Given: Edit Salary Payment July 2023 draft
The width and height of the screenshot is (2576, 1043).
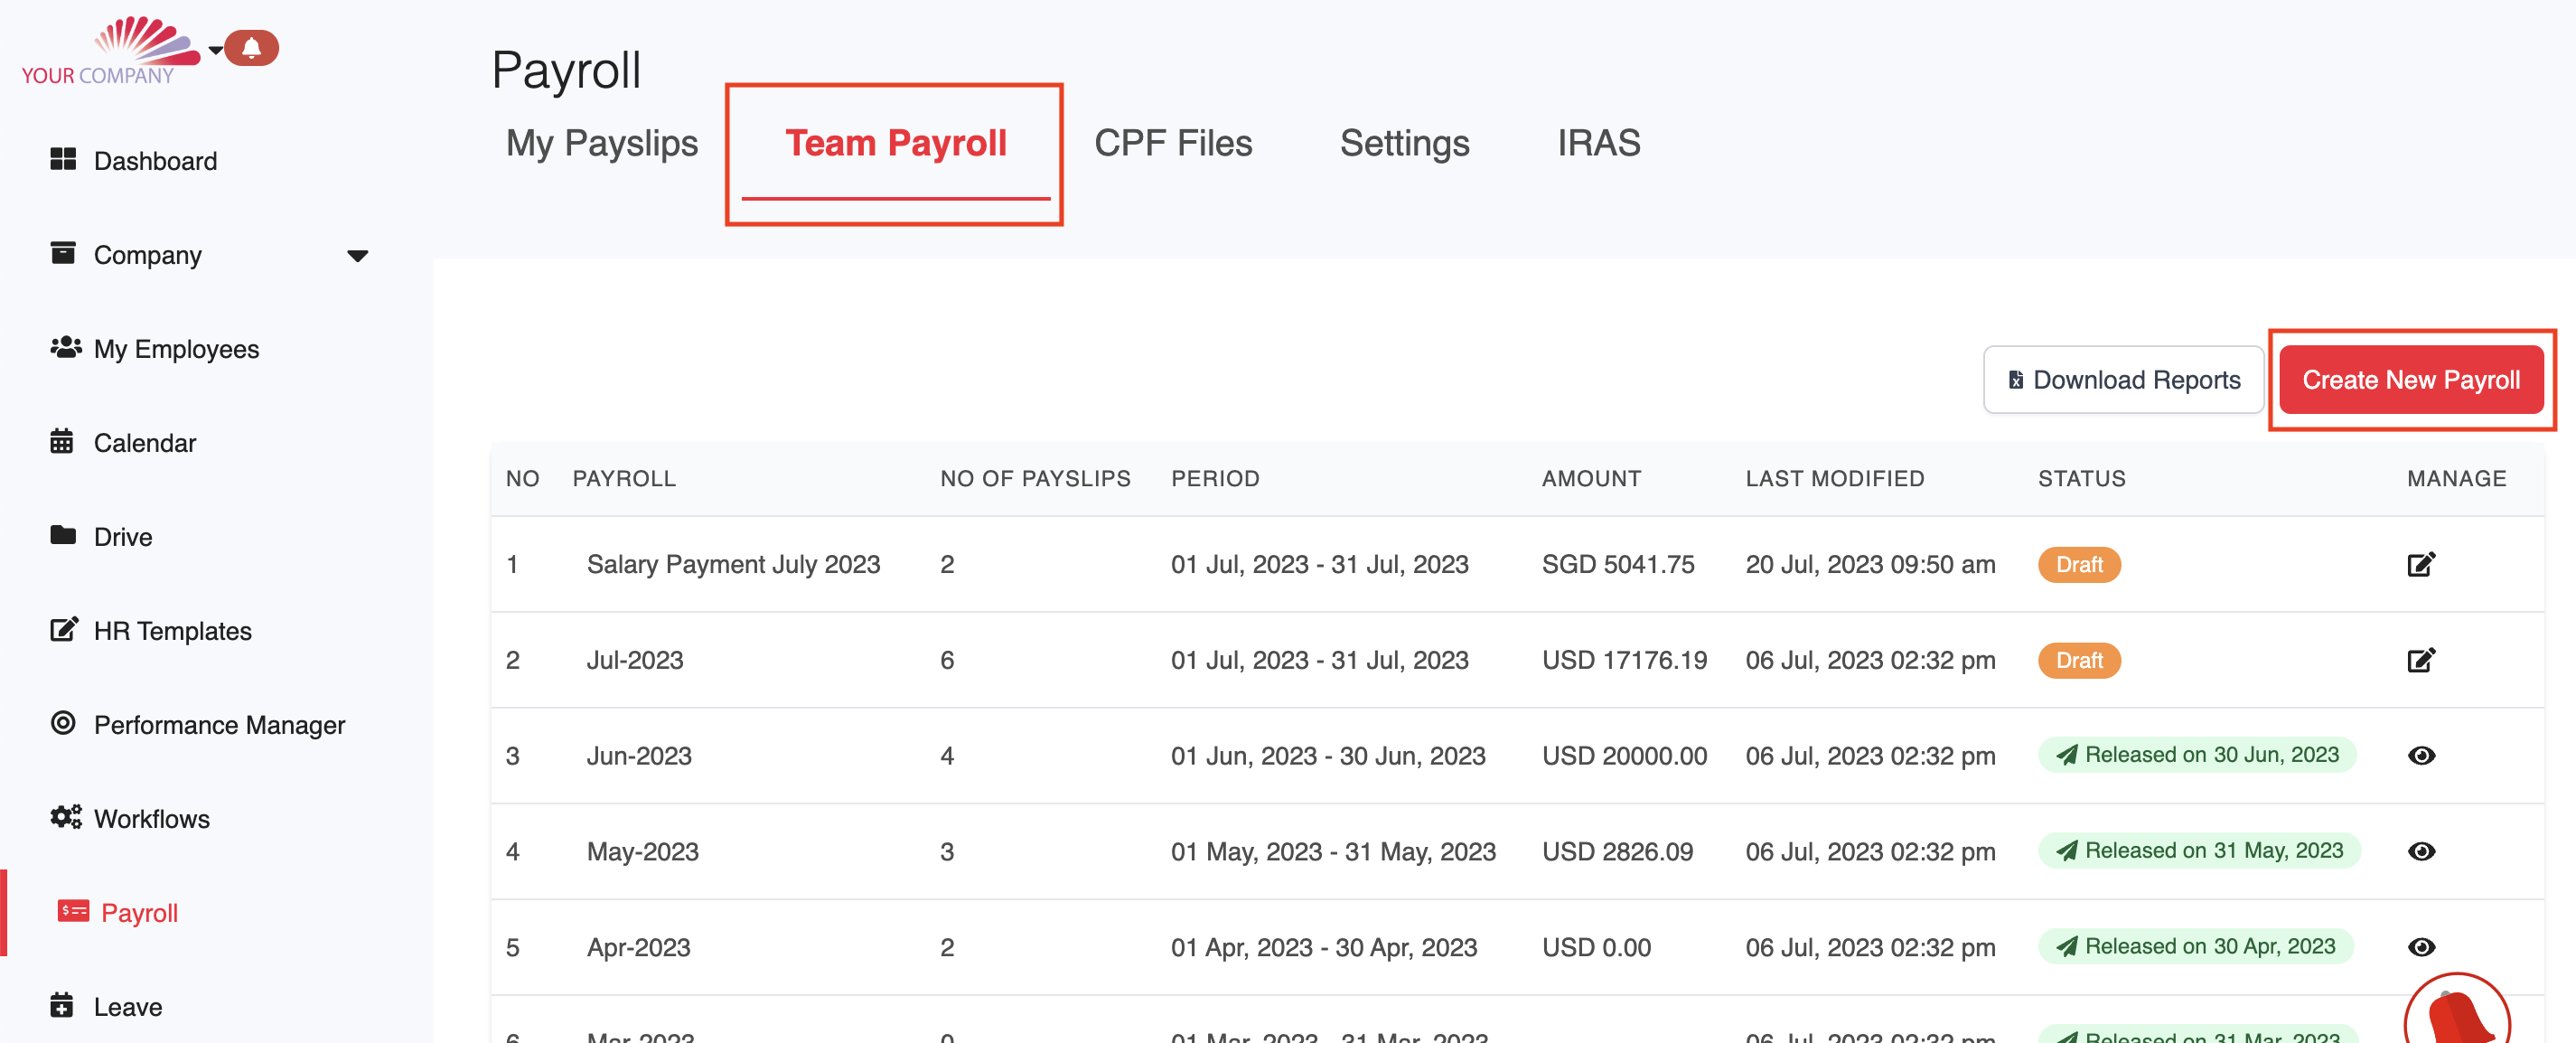Looking at the screenshot, I should tap(2420, 565).
